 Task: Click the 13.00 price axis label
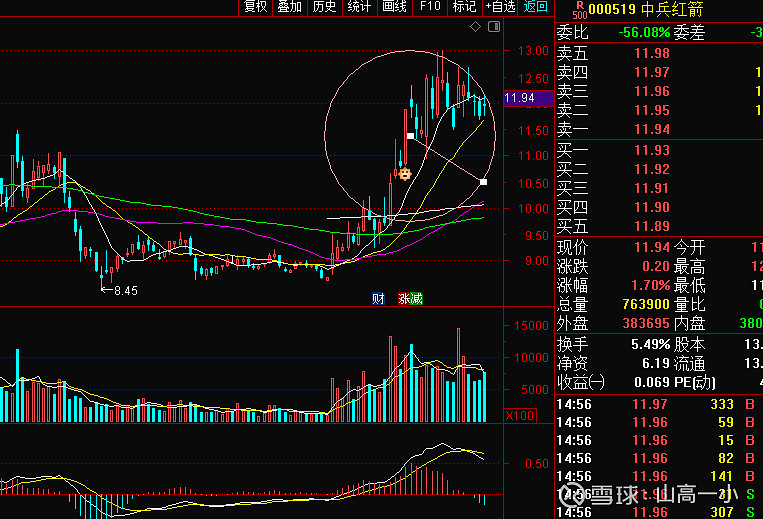[533, 51]
